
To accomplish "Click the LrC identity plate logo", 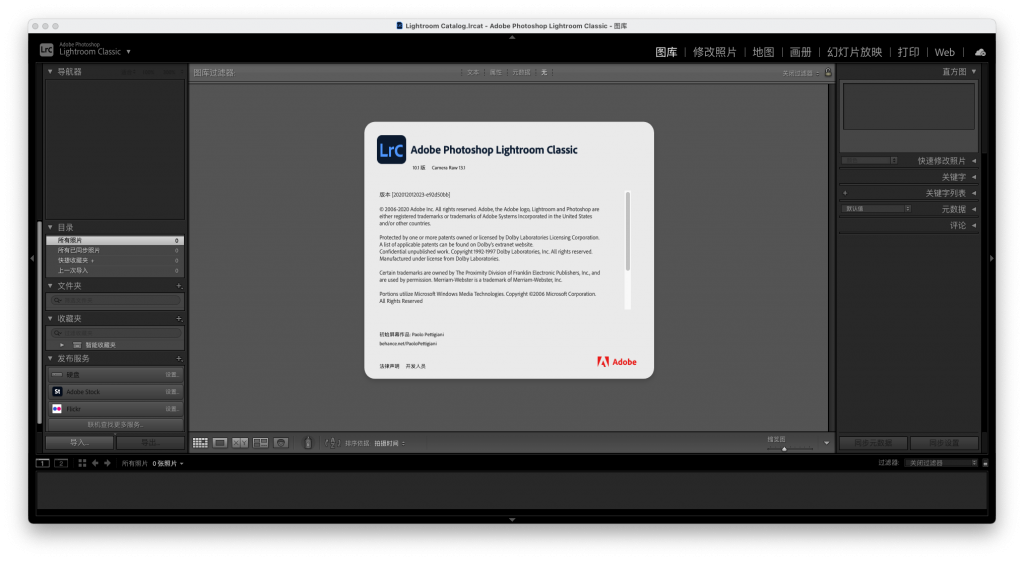I will tap(46, 50).
